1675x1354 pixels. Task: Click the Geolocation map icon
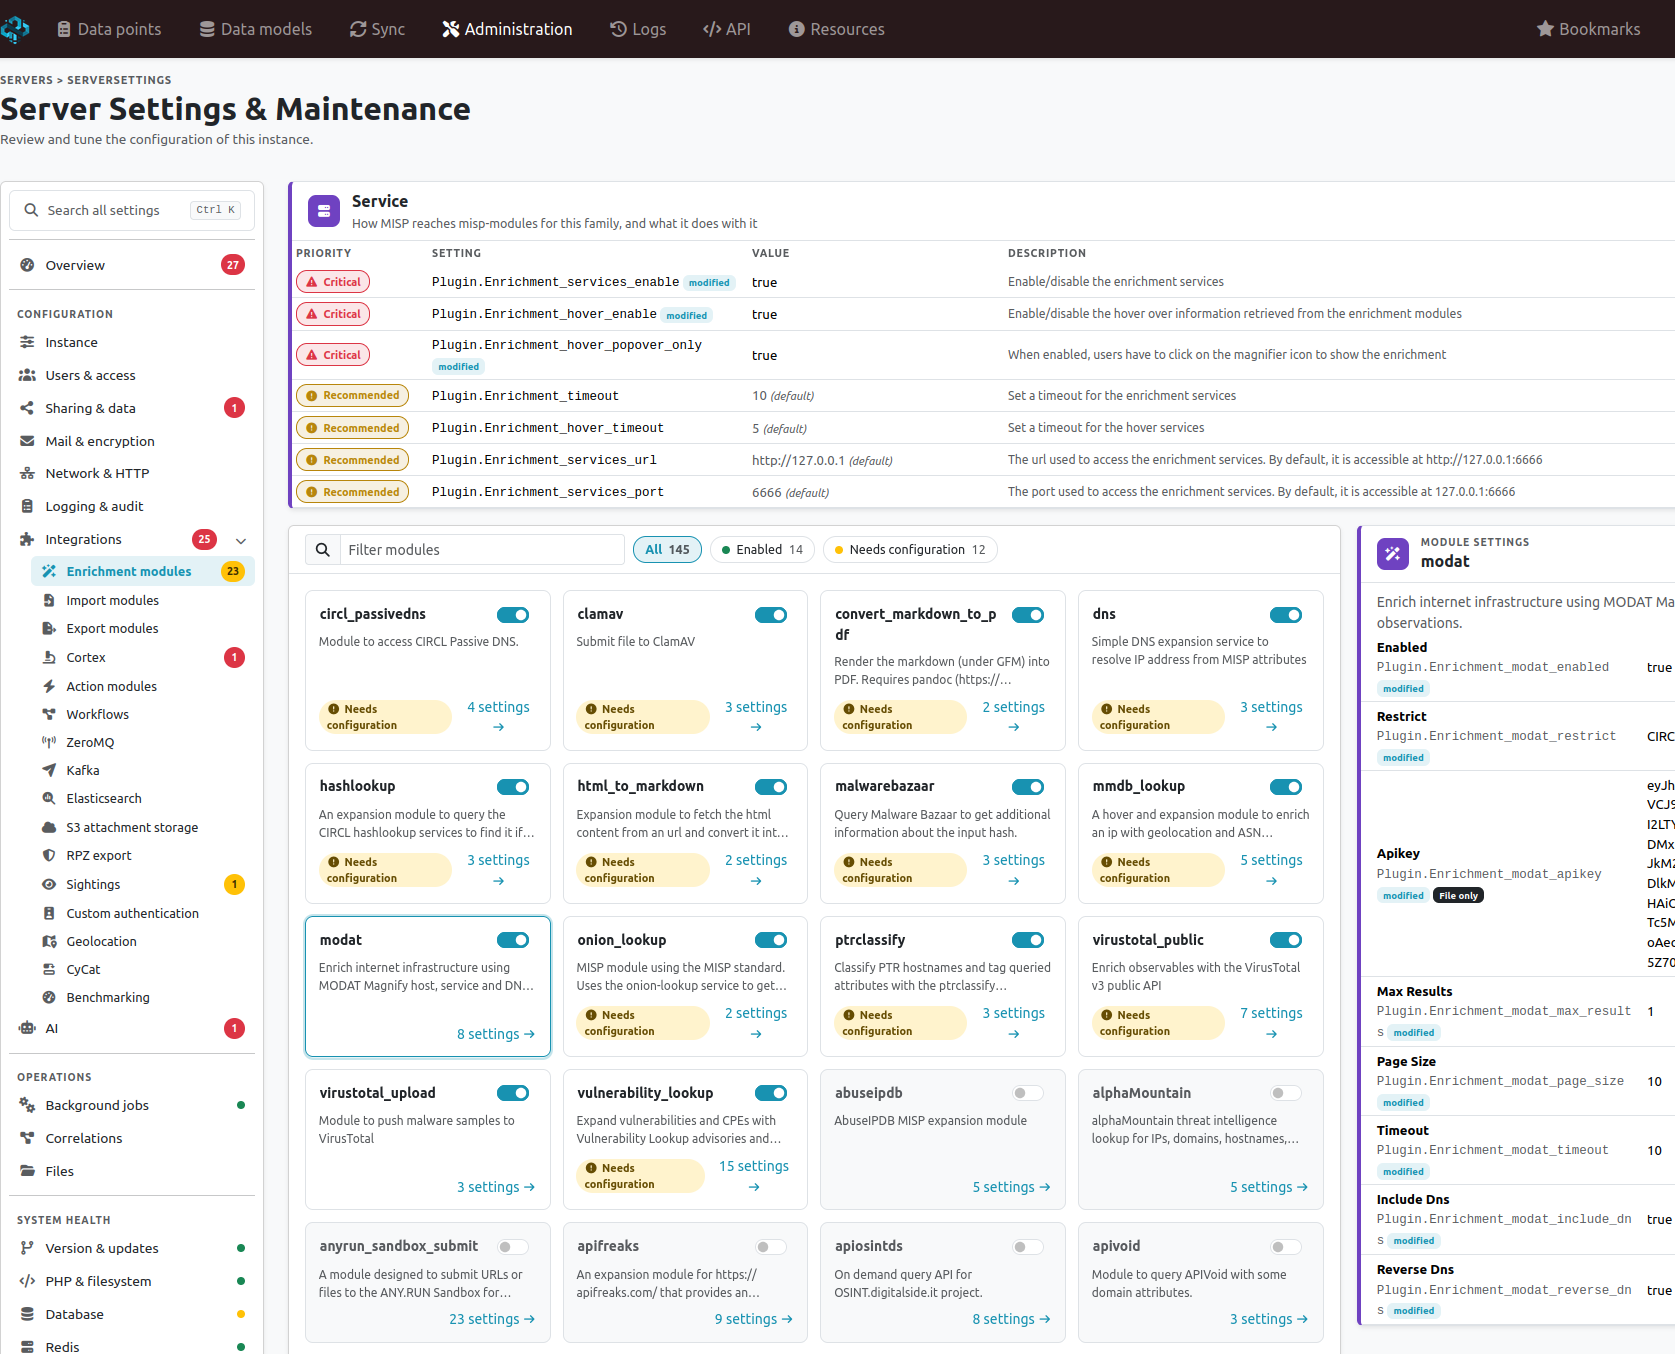pyautogui.click(x=48, y=941)
